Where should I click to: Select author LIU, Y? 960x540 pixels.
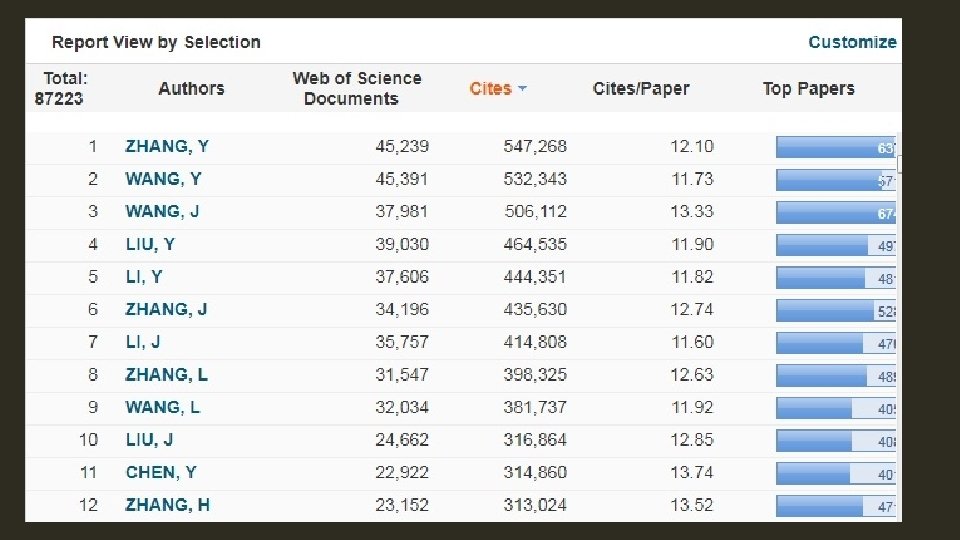(150, 244)
